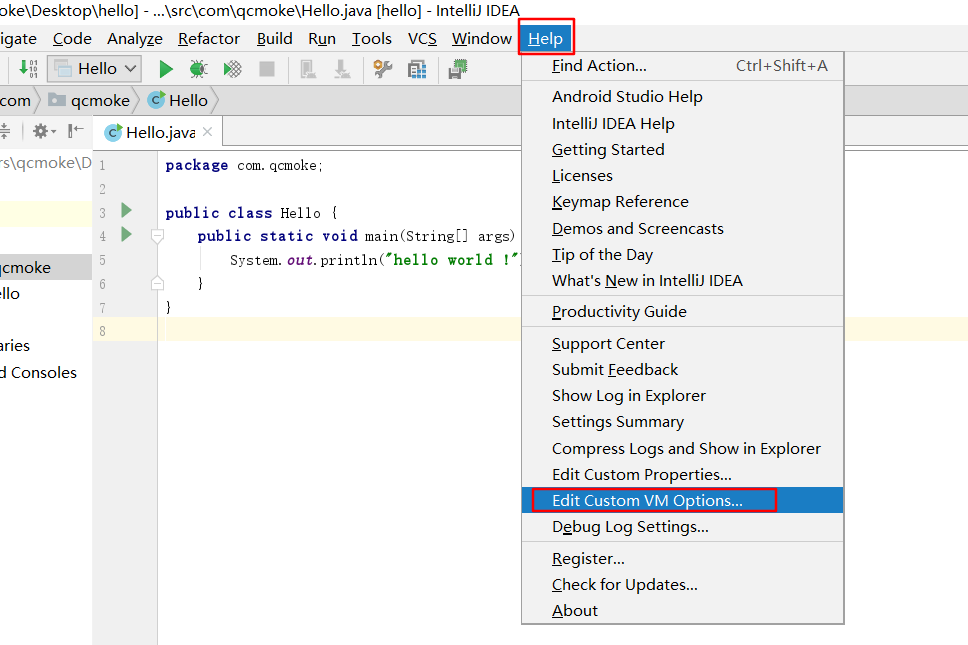Open the Hello run configuration dropdown
This screenshot has width=968, height=645.
tap(95, 69)
